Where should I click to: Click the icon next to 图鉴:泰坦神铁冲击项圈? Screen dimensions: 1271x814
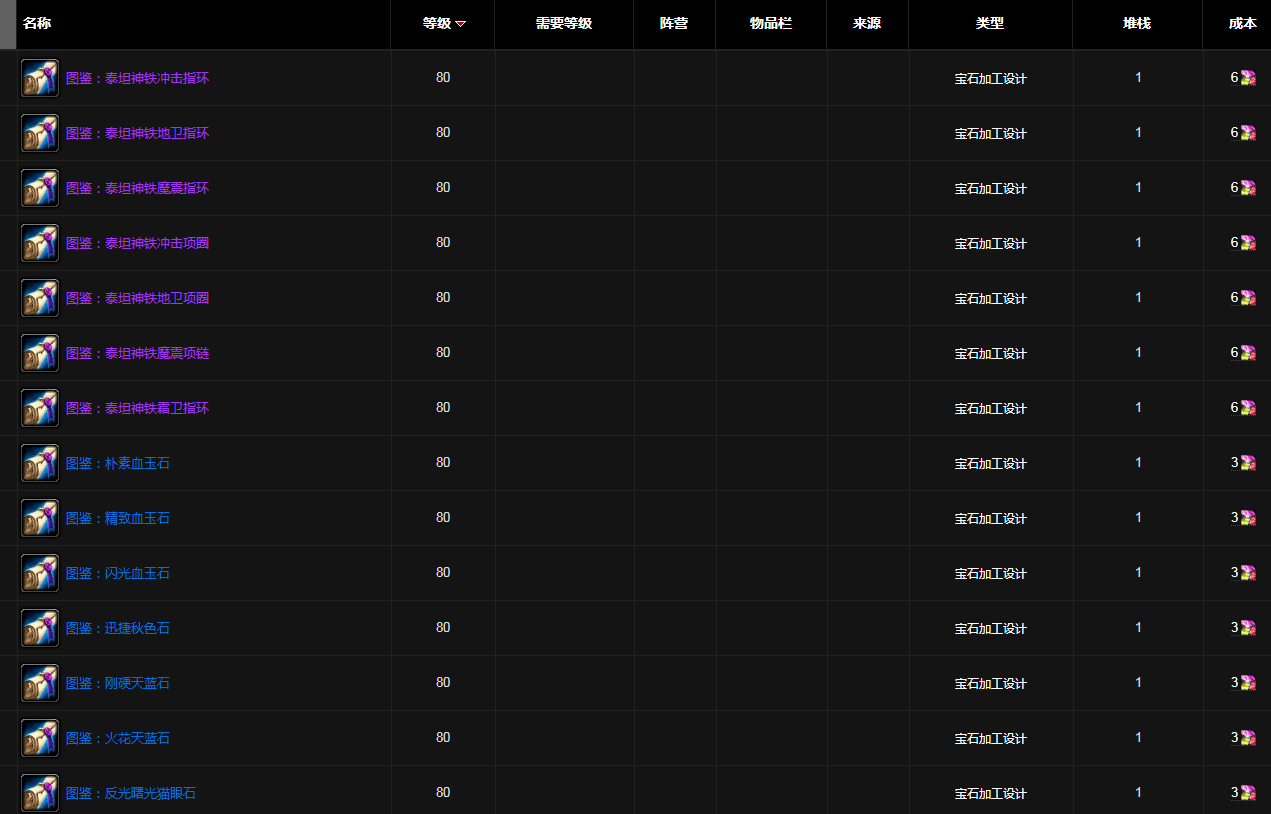point(40,243)
